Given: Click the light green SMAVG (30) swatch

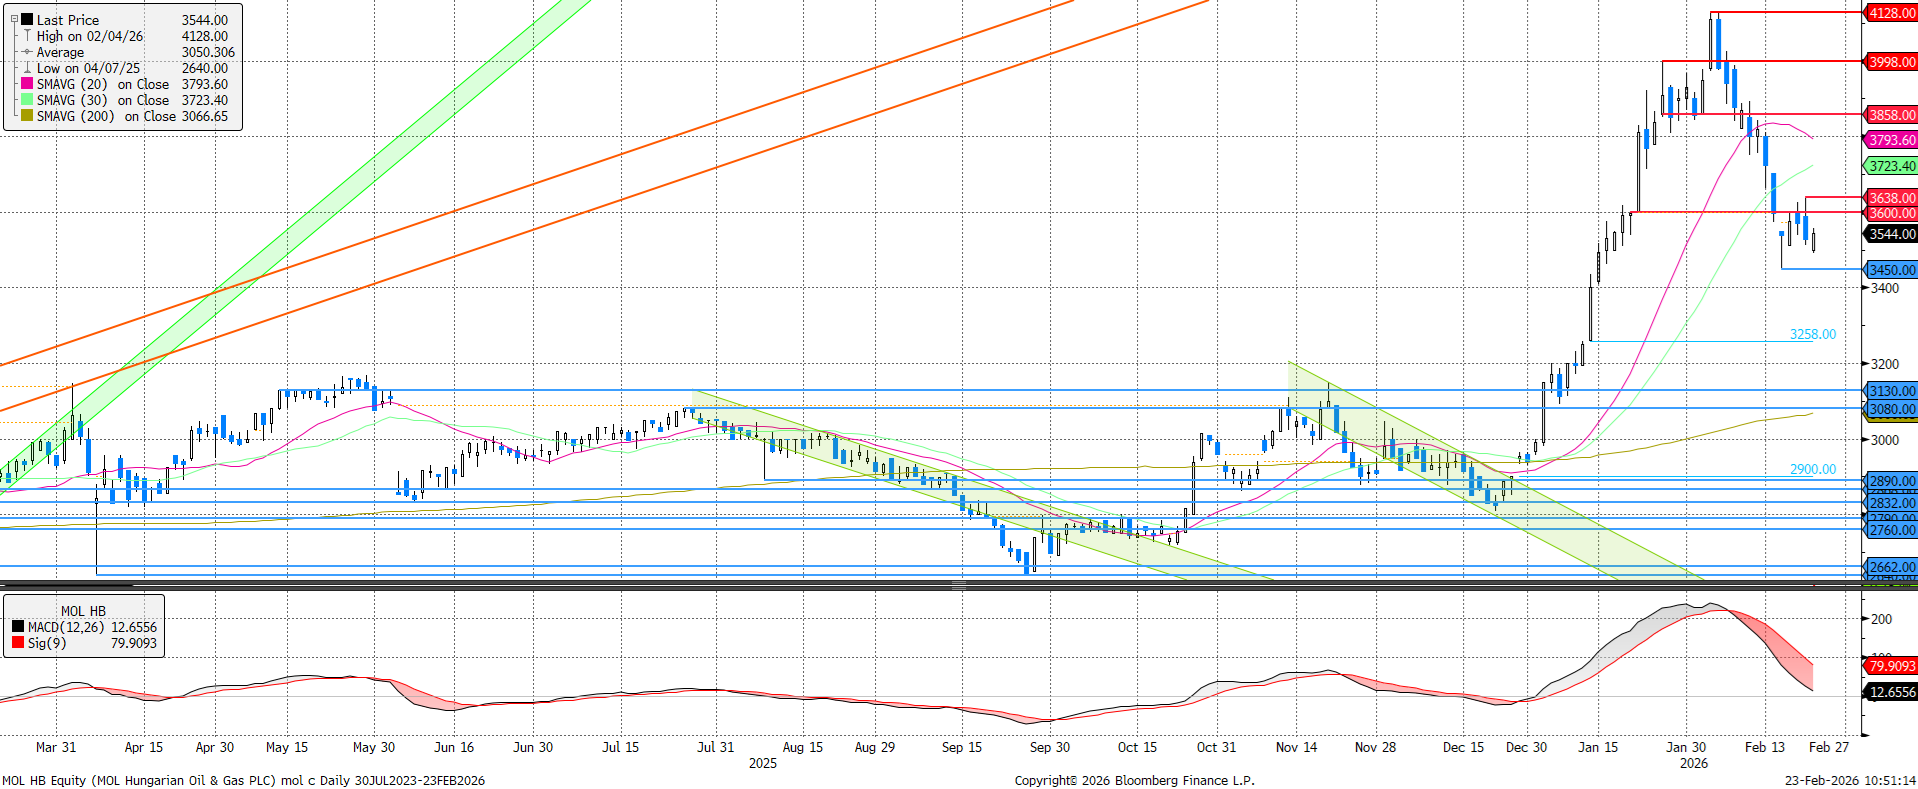Looking at the screenshot, I should [x=27, y=100].
